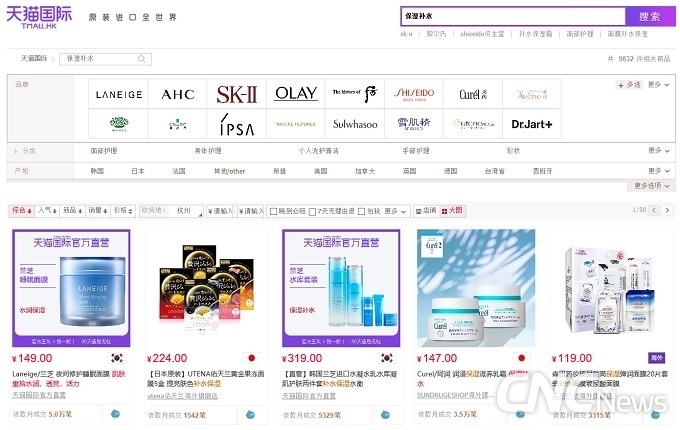
Task: Select the 手部护理 category
Action: (x=416, y=151)
